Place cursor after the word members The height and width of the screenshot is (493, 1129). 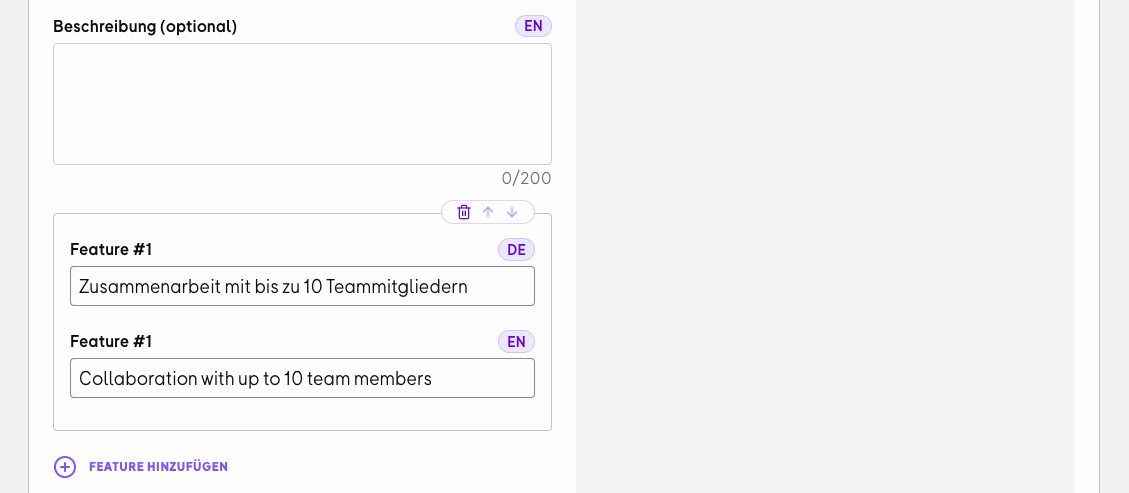tap(433, 379)
